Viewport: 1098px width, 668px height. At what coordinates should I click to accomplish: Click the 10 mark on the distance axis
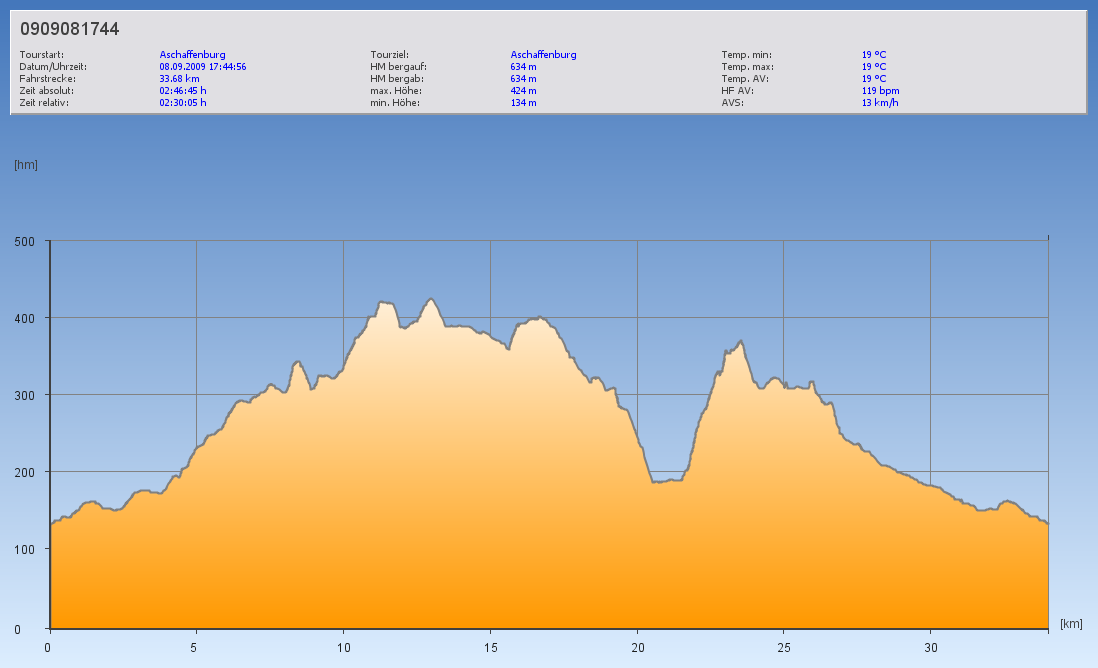[x=343, y=647]
